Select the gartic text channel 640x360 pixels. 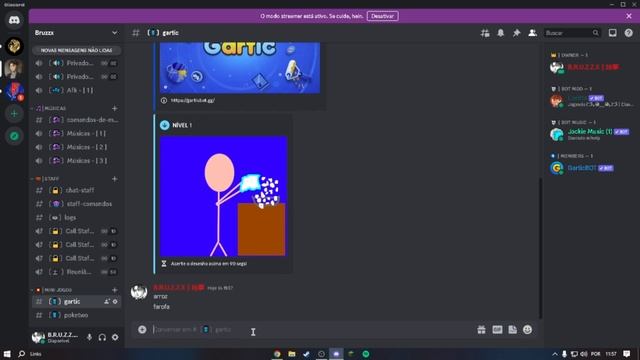point(76,302)
